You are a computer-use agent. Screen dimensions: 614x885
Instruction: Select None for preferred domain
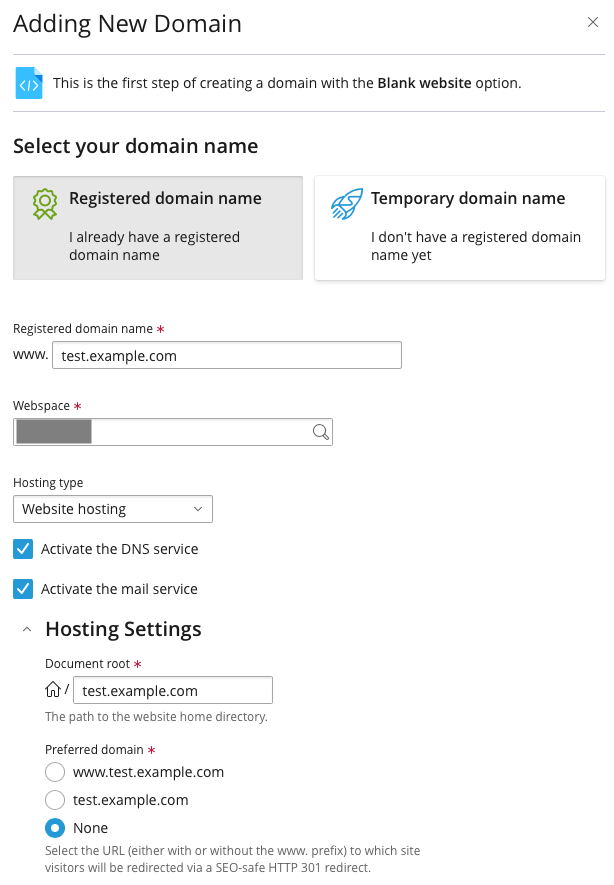[55, 828]
